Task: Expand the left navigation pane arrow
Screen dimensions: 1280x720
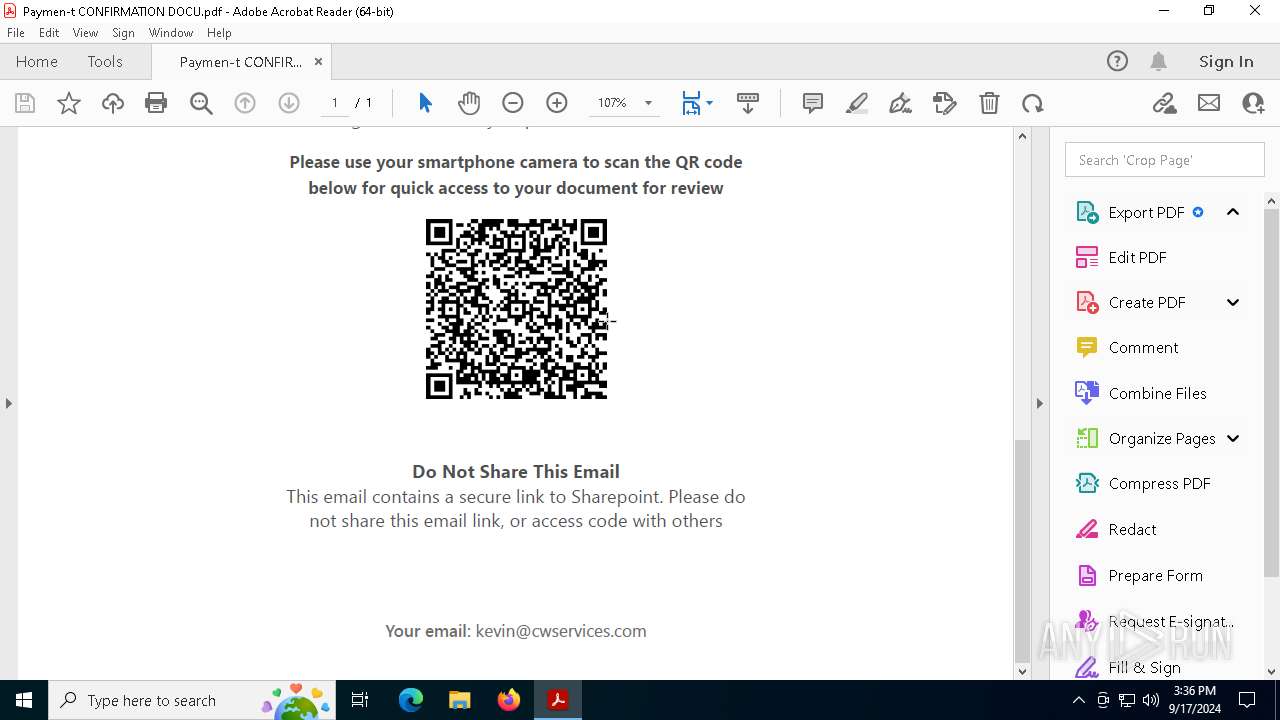Action: click(x=8, y=403)
